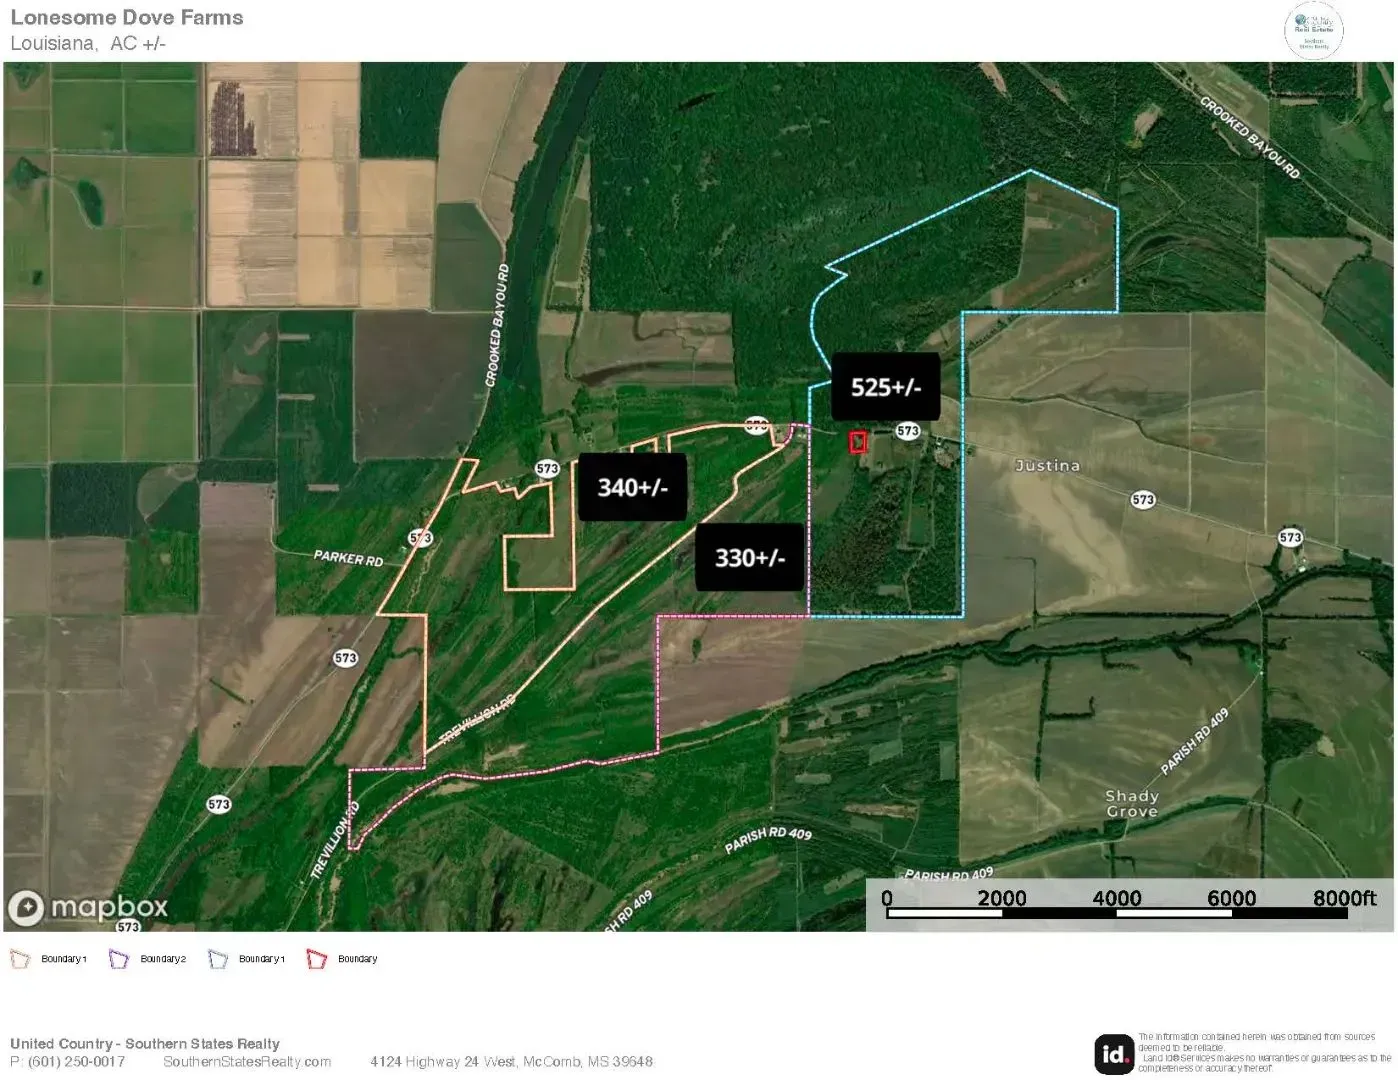Click the Mapbox logo on the map
The width and height of the screenshot is (1398, 1080).
(x=88, y=907)
